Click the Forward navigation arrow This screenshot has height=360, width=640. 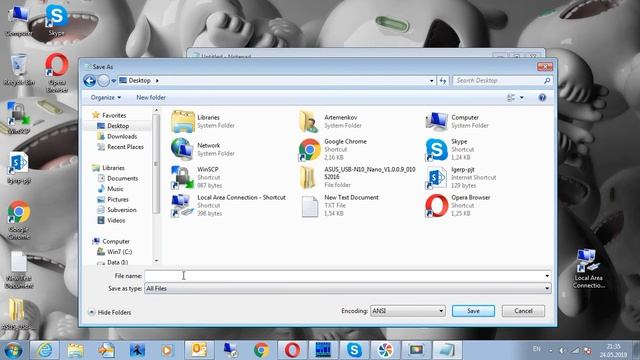pyautogui.click(x=103, y=81)
